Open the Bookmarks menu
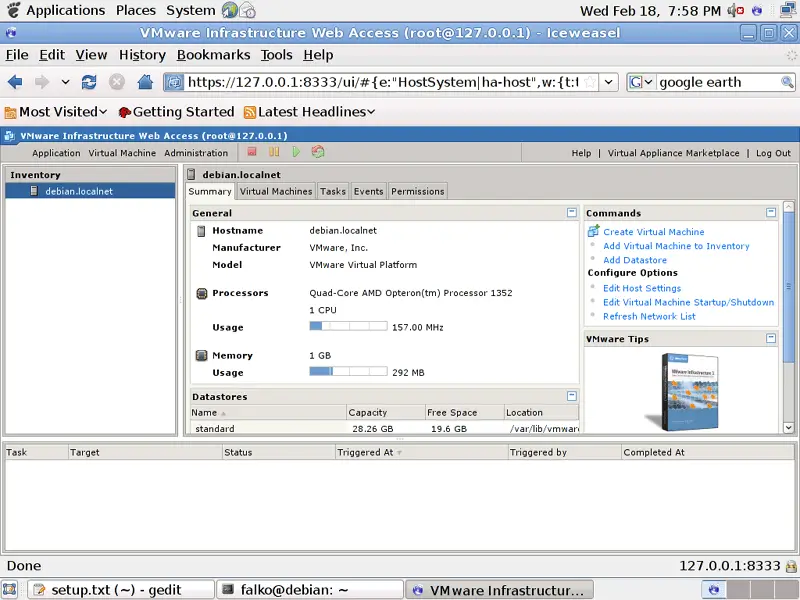800x600 pixels. click(x=213, y=55)
